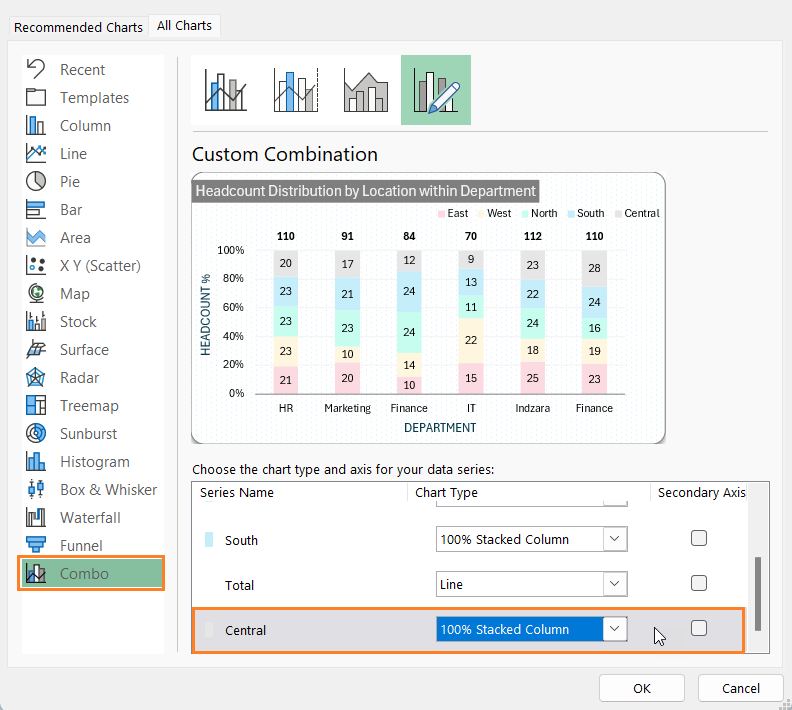Image resolution: width=792 pixels, height=710 pixels.
Task: Choose the Surface chart icon
Action: (36, 349)
